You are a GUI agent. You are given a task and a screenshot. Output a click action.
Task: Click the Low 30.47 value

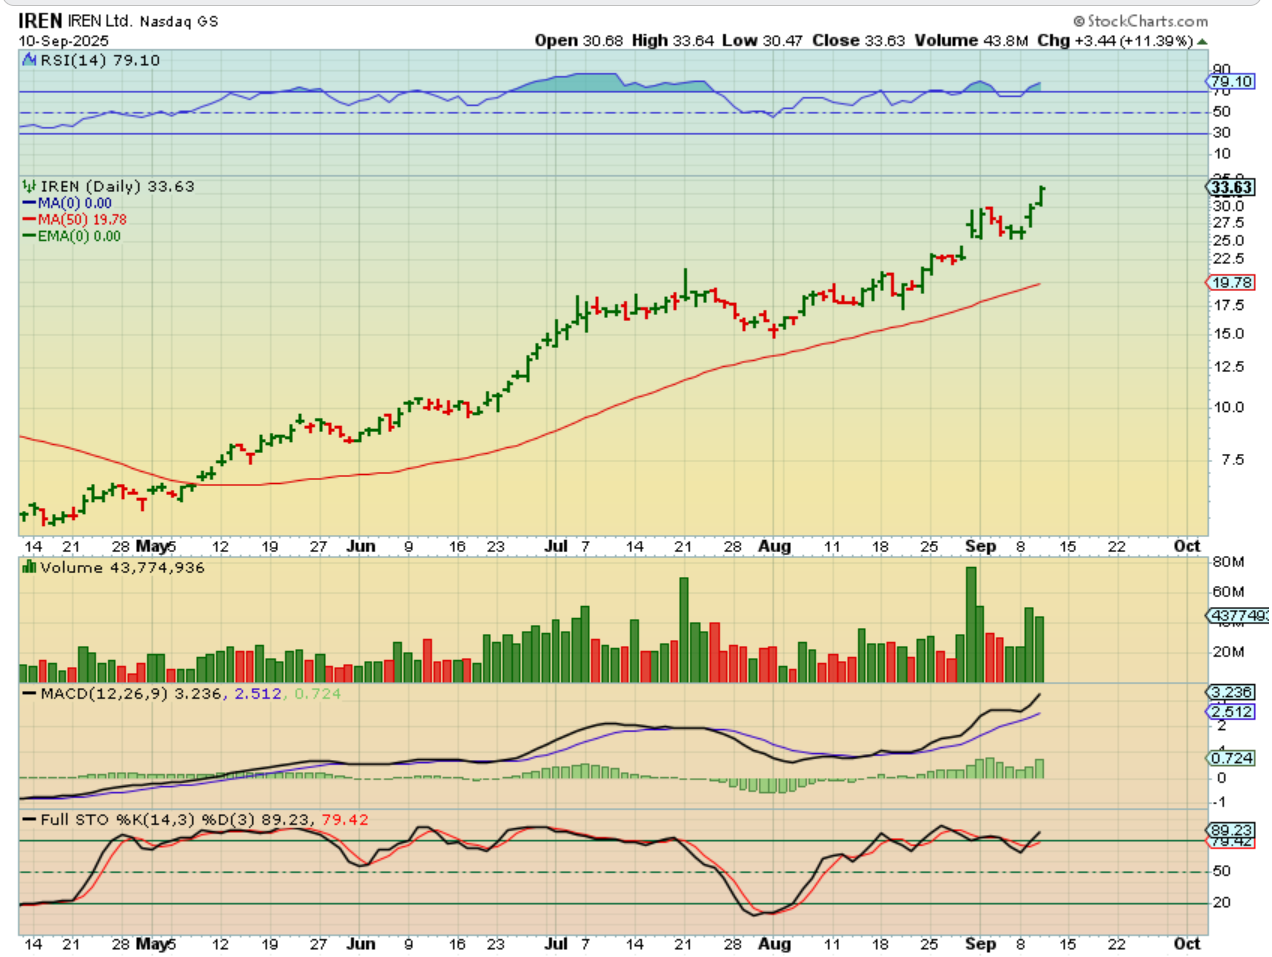coord(762,41)
